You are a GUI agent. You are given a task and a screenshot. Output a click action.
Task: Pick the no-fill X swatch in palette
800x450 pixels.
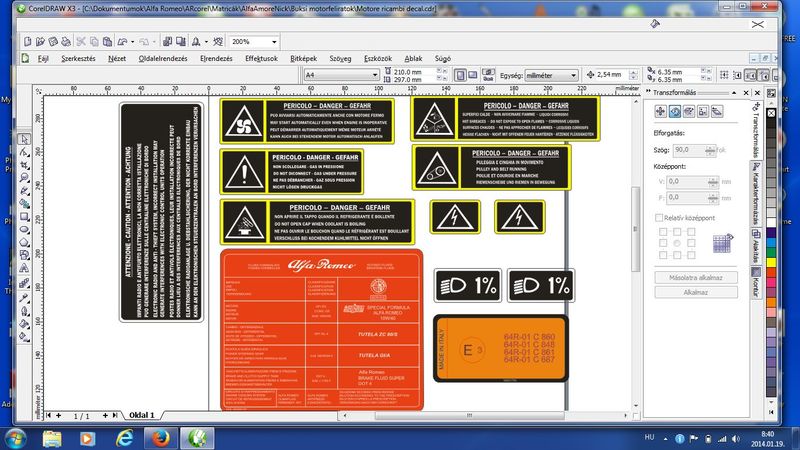pyautogui.click(x=771, y=113)
